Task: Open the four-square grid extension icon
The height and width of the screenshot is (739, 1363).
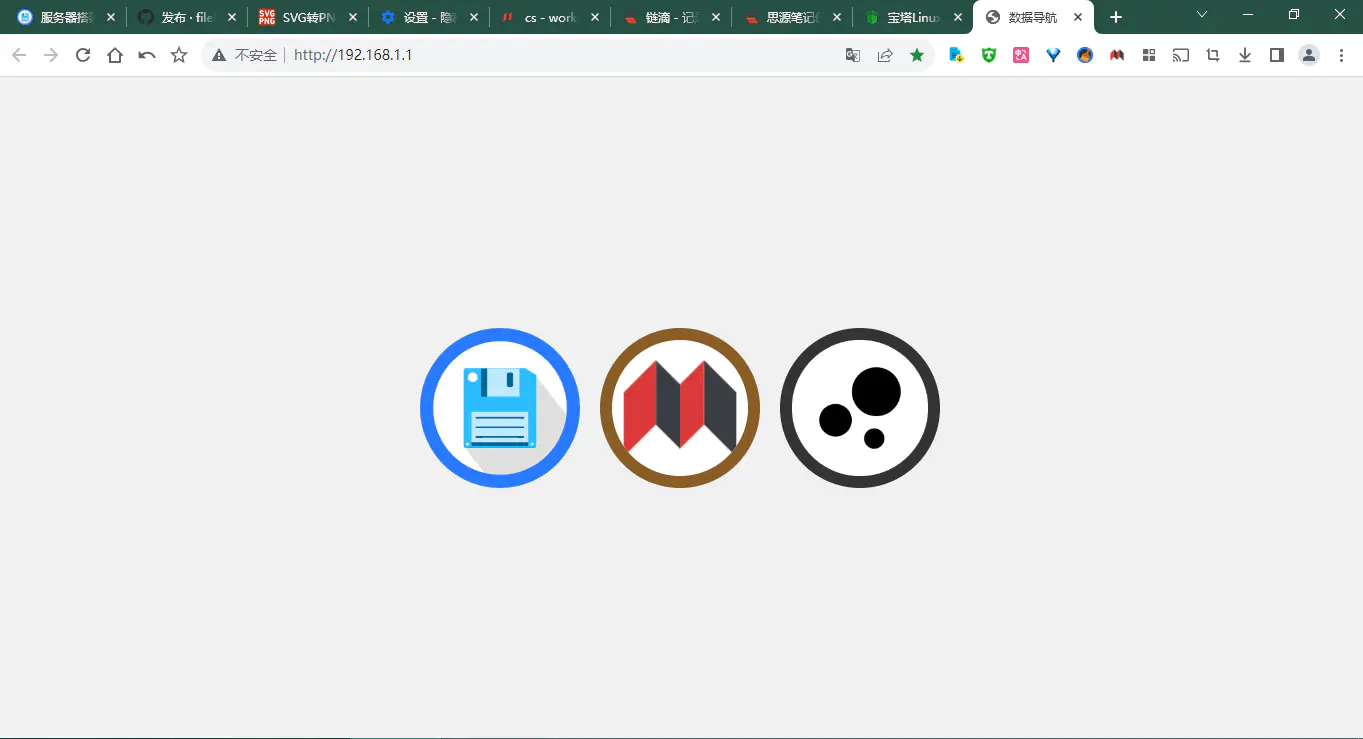Action: tap(1149, 55)
